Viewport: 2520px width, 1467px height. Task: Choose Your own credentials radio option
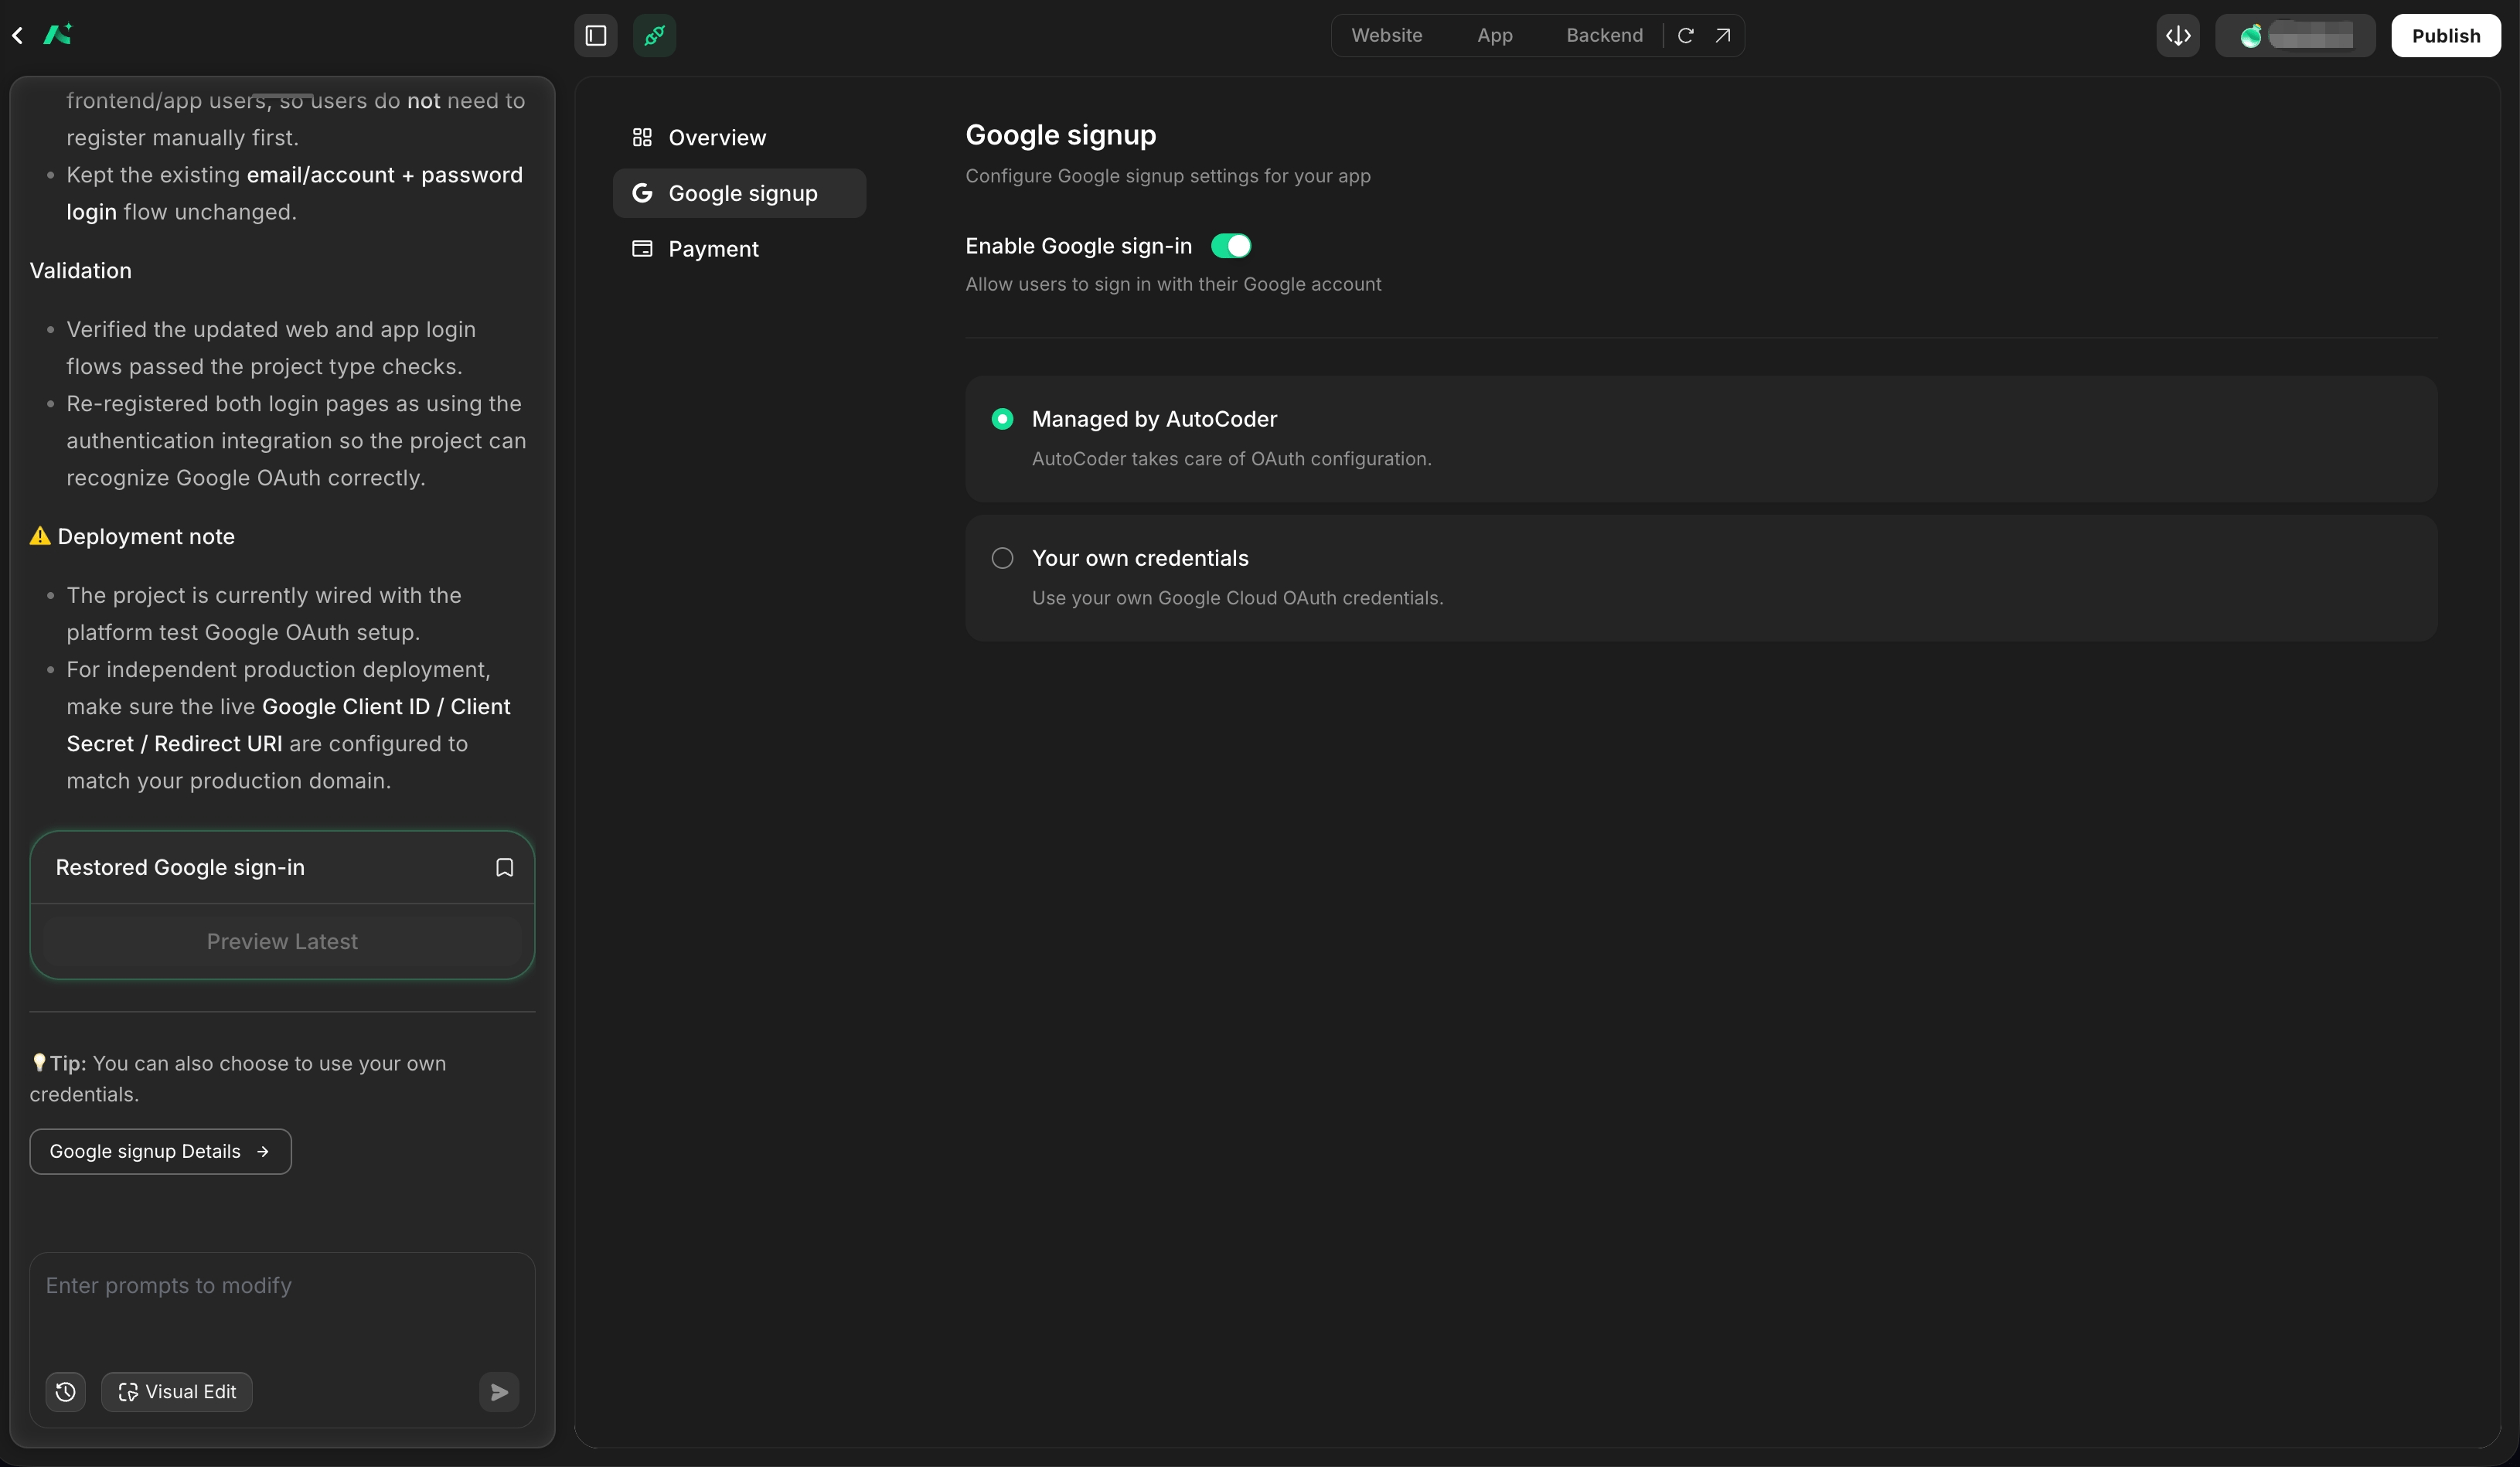[x=1002, y=558]
